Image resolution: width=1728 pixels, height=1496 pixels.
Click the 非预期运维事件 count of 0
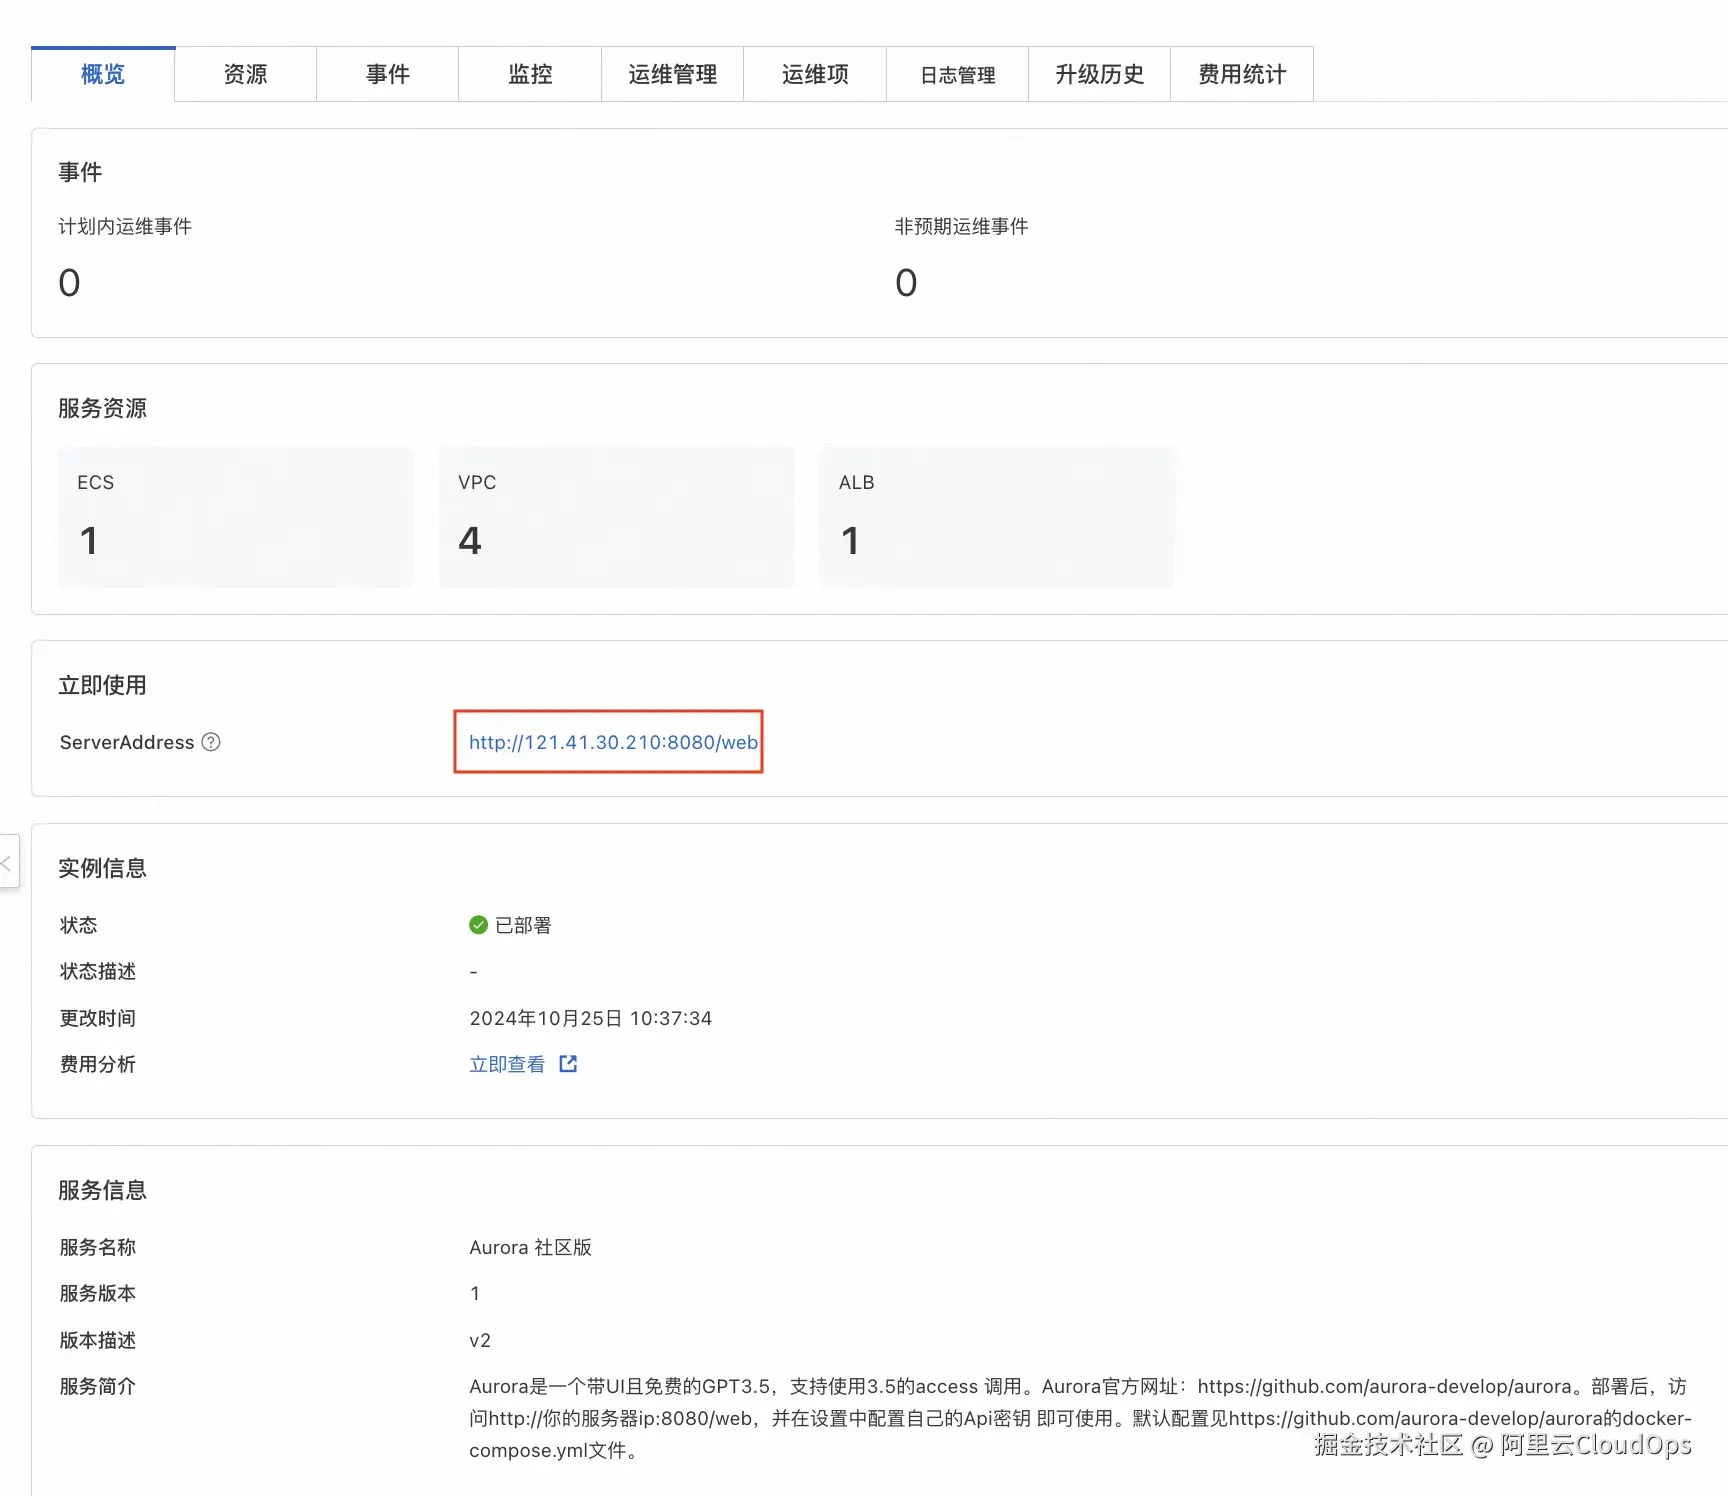[x=906, y=283]
